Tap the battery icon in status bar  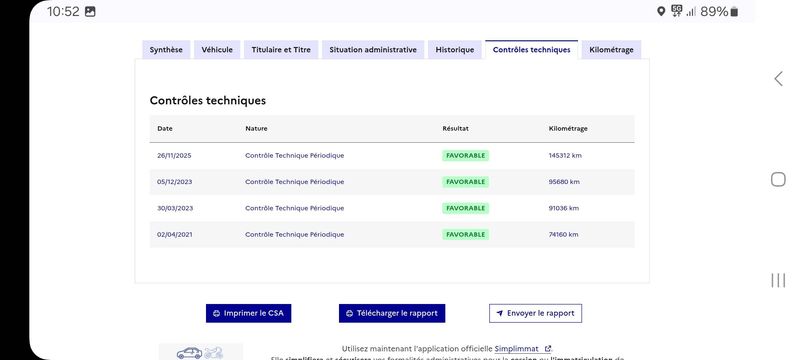734,11
